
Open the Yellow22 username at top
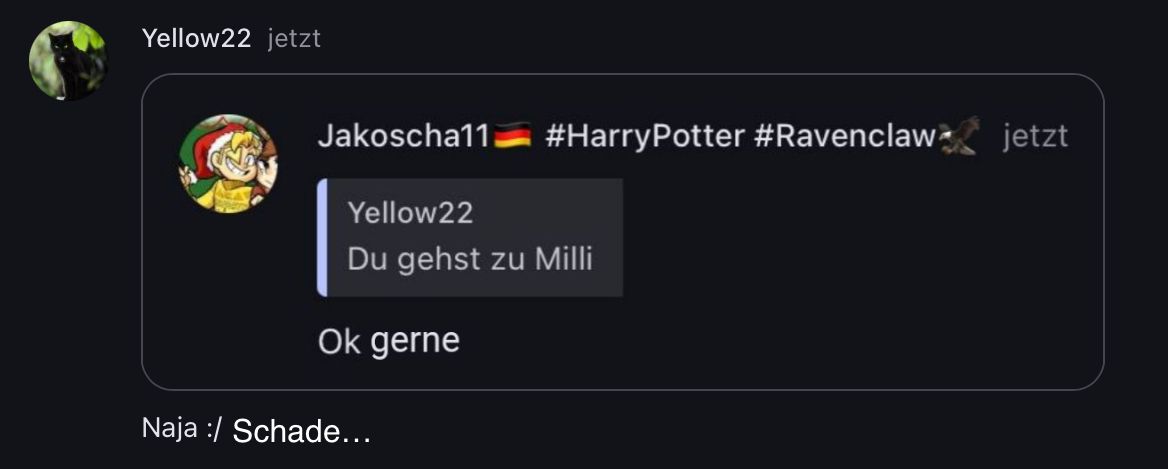pos(196,39)
